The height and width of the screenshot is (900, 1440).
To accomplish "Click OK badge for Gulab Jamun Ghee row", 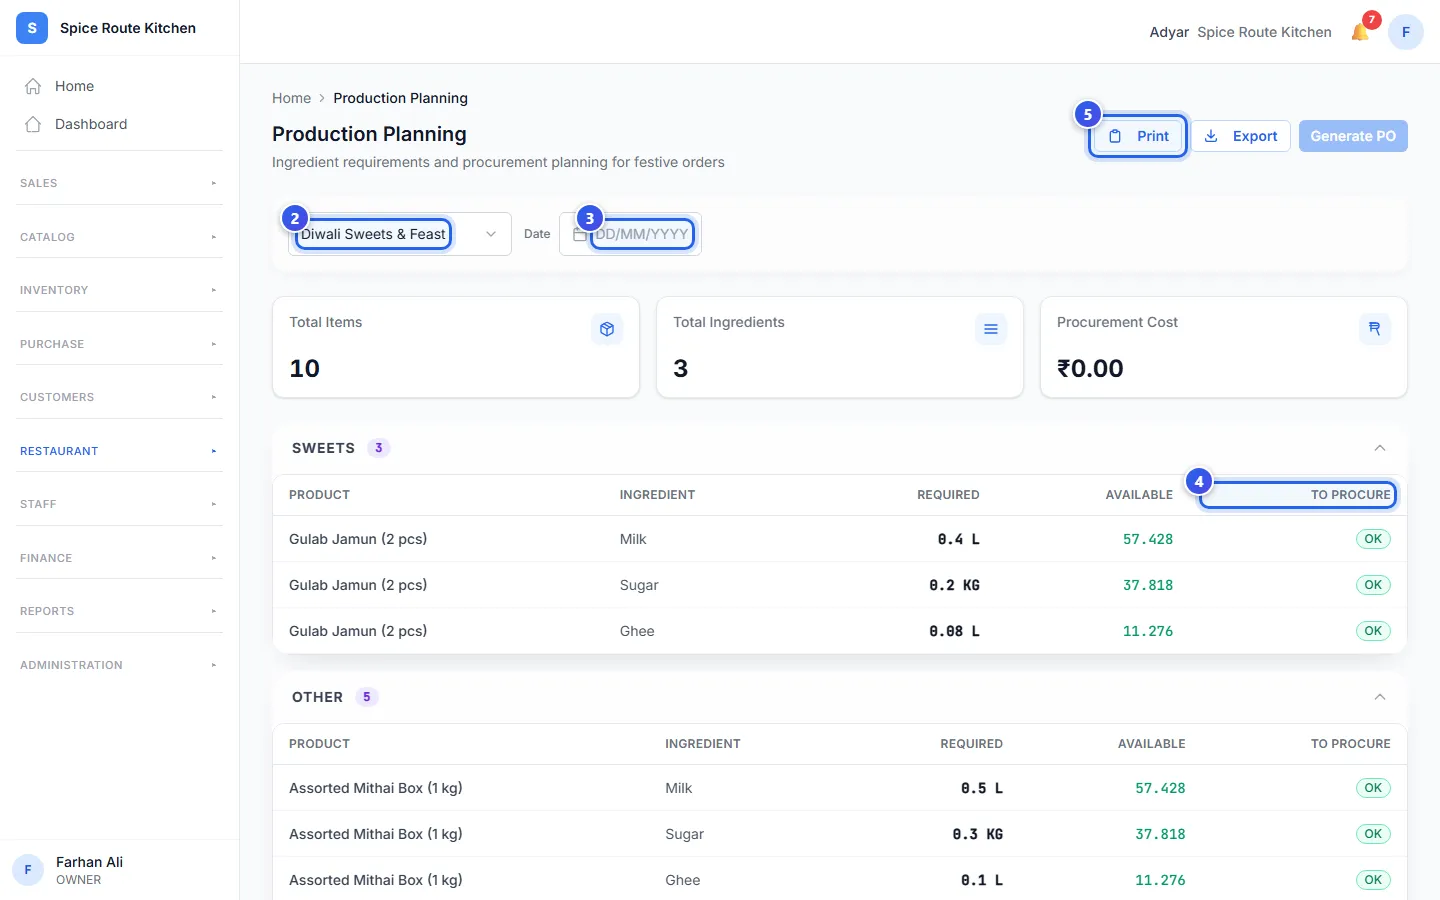I will coord(1373,631).
